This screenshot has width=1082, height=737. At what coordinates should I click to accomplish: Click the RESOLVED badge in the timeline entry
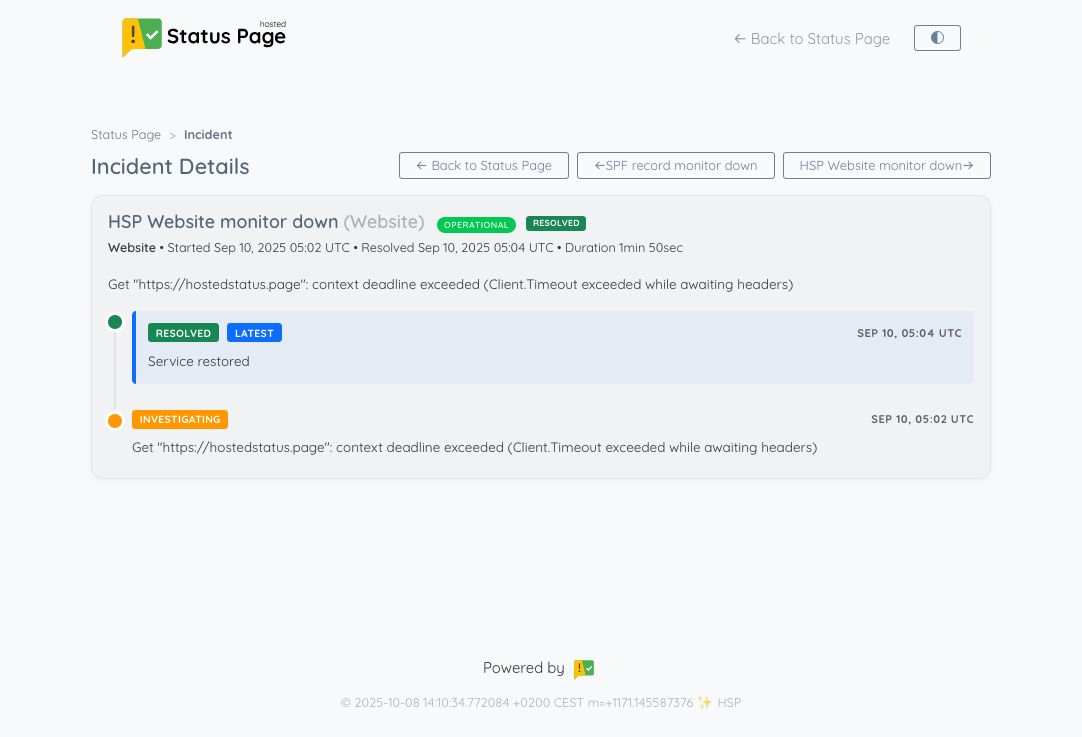[x=183, y=332]
